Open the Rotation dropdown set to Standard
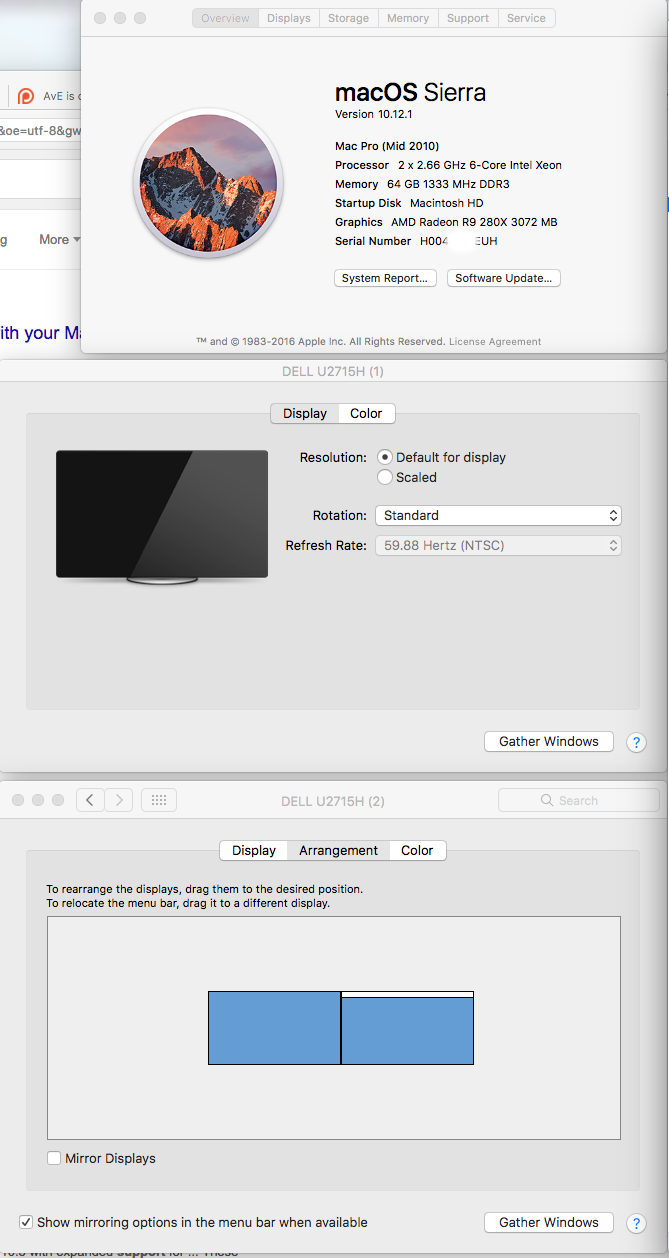669x1258 pixels. [x=498, y=515]
